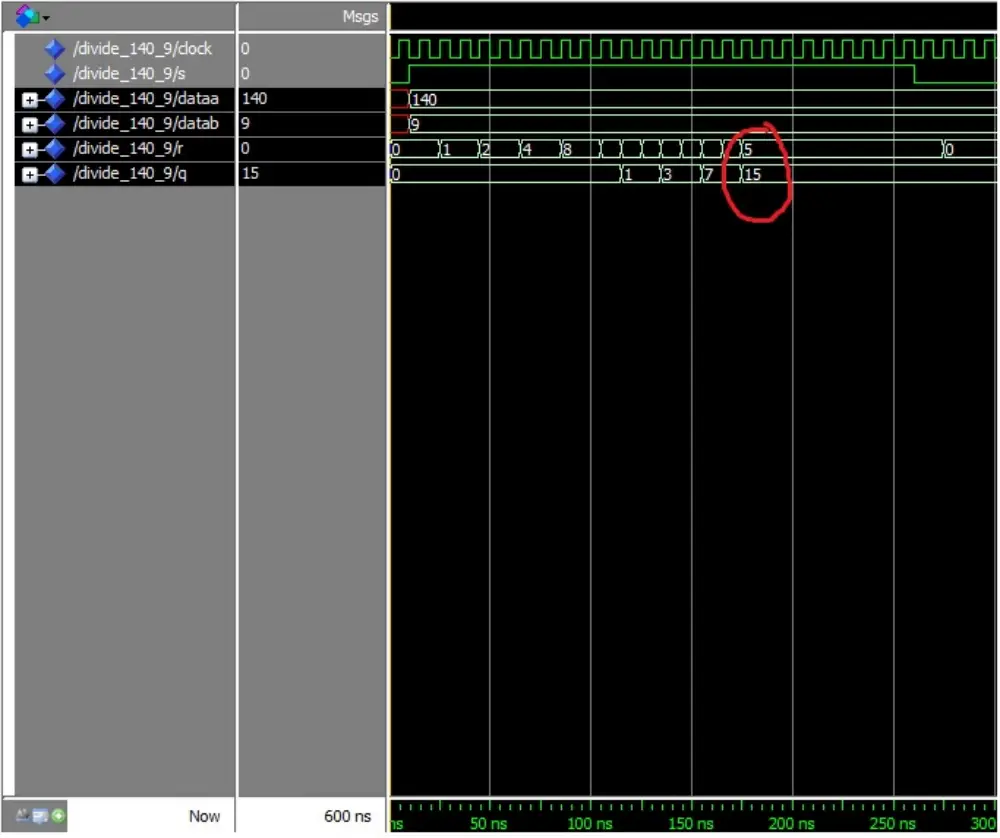Click the value 3 segment on q waveform
This screenshot has height=838, width=1000.
680,175
